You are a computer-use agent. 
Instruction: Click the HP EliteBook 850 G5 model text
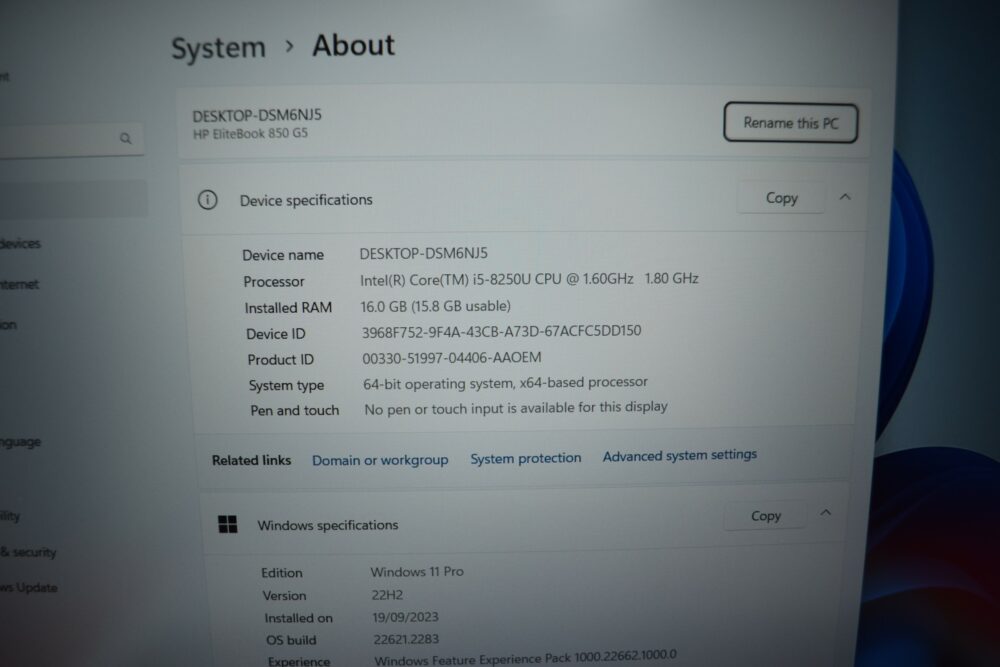(x=250, y=133)
